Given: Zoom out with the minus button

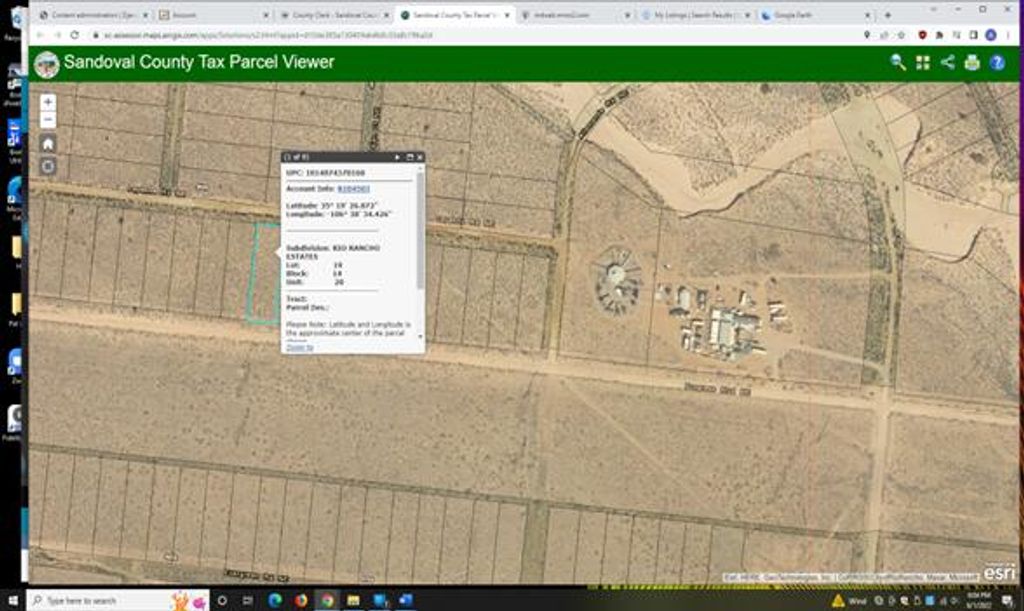Looking at the screenshot, I should [x=46, y=118].
